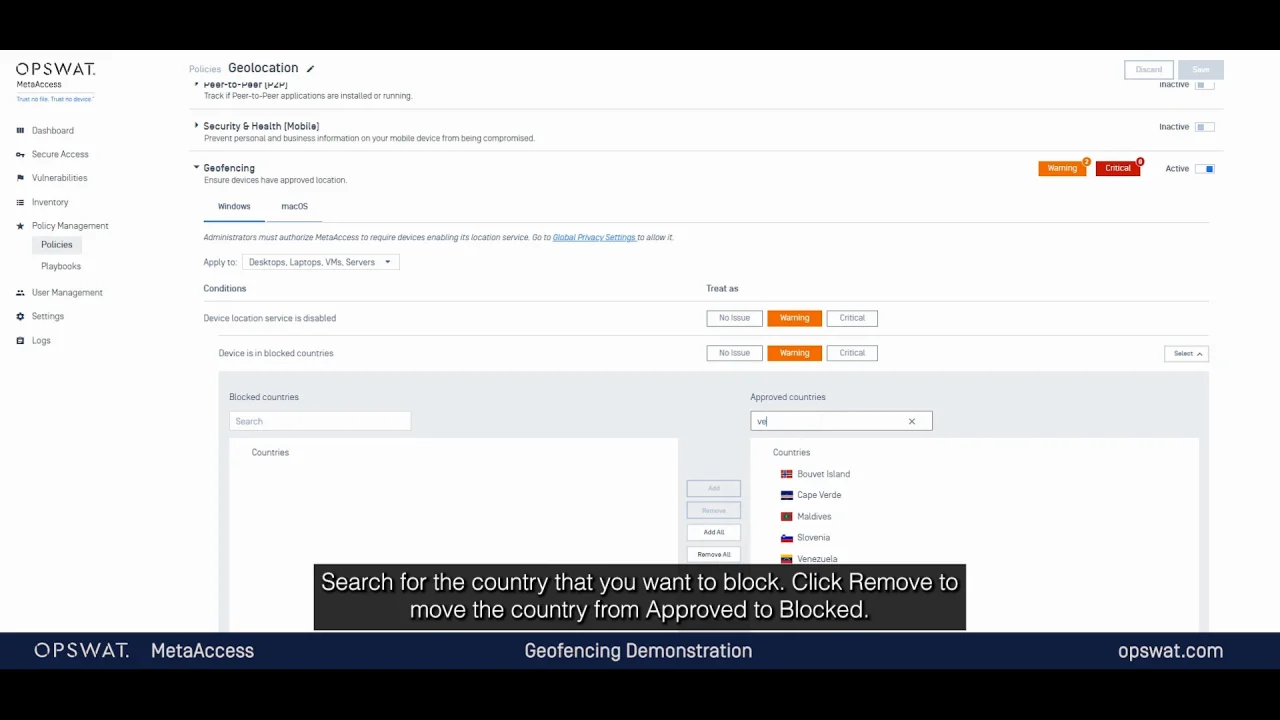Set blocked countries condition to No Issue
Screen dimensions: 1280x720
[x=734, y=353]
